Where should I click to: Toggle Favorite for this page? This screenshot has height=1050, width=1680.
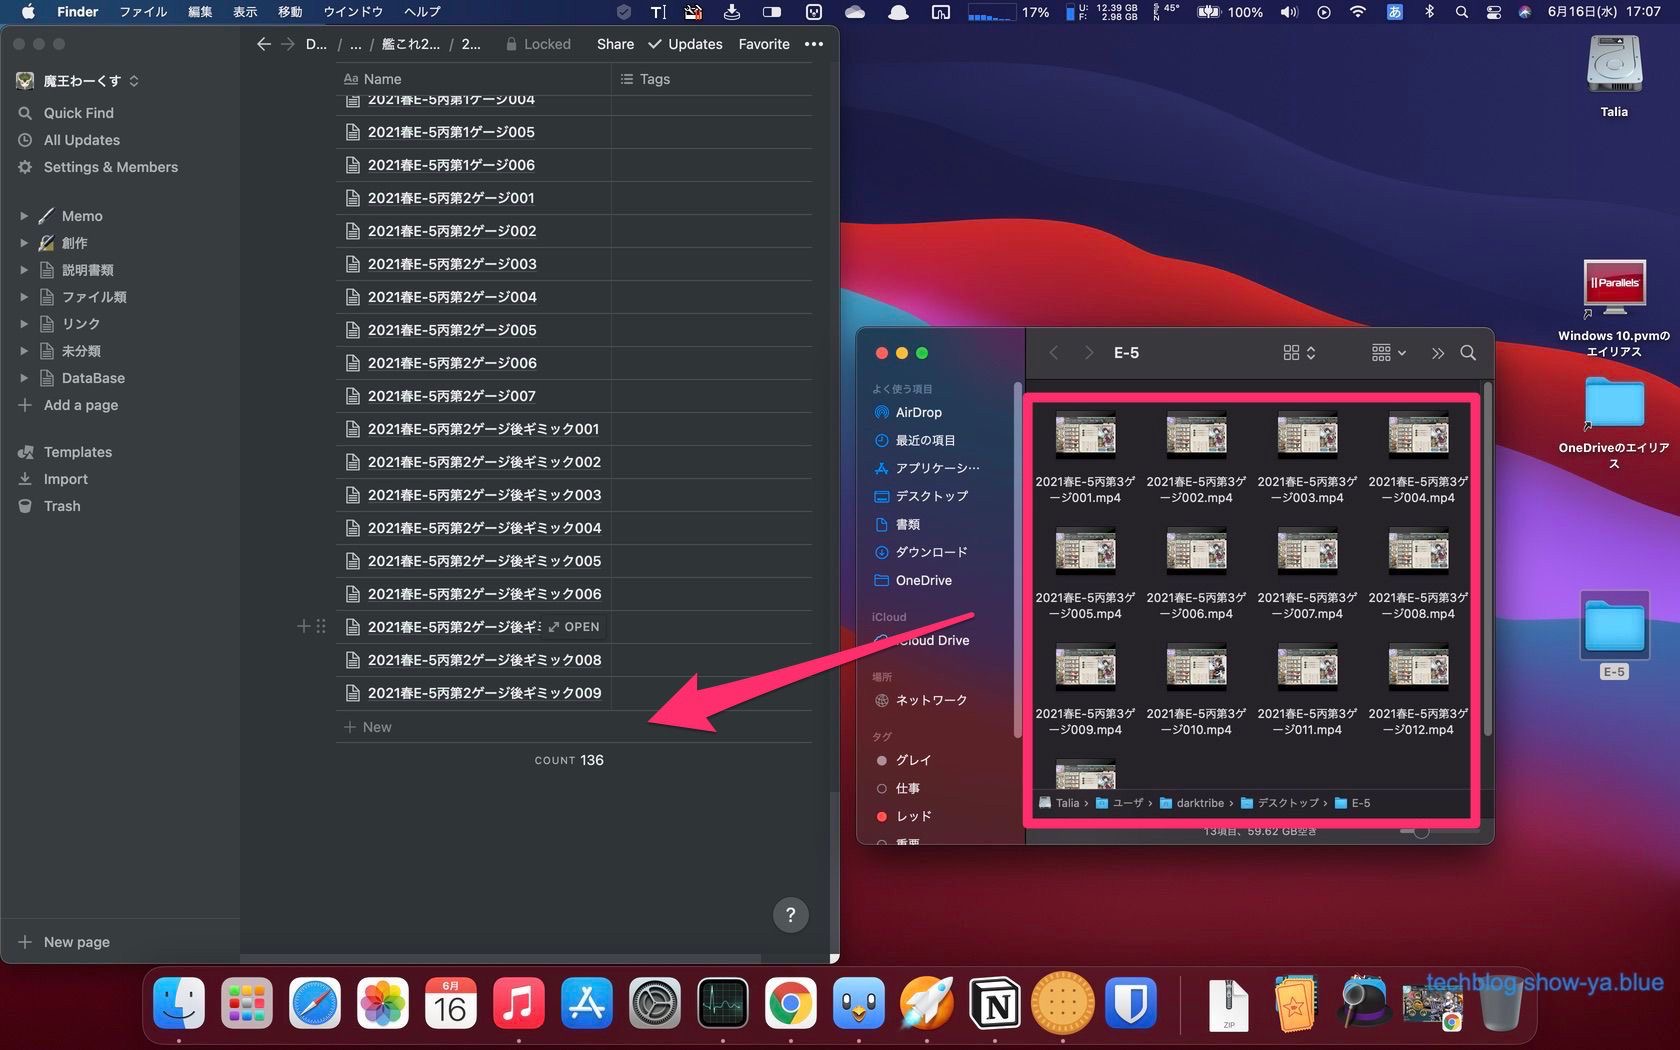[x=764, y=44]
